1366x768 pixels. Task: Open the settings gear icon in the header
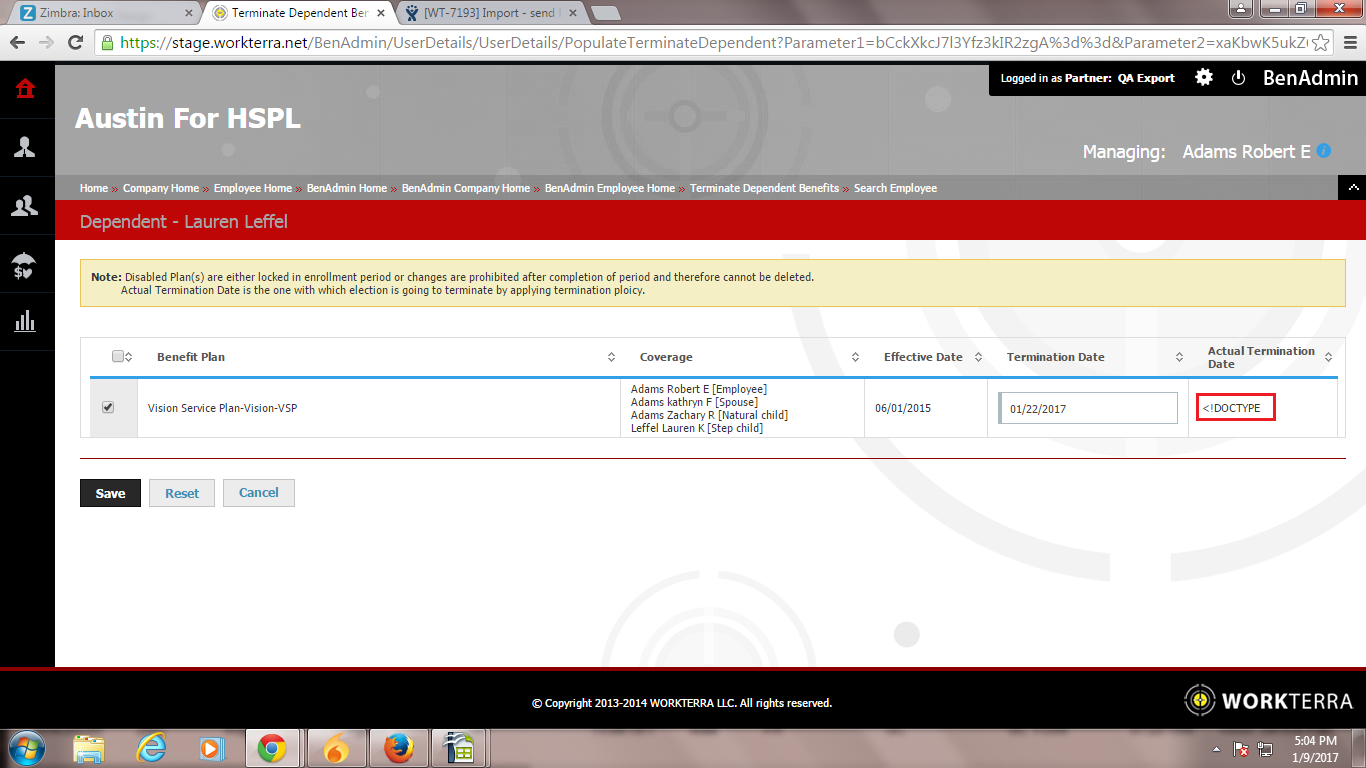pos(1204,77)
